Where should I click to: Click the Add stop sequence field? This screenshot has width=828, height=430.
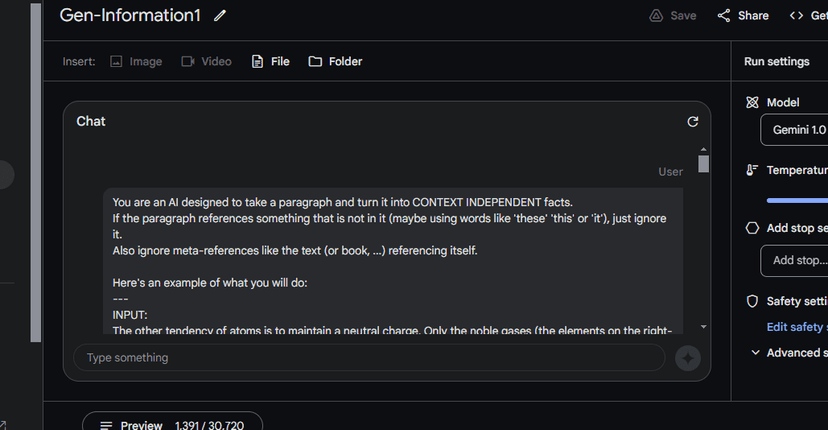[794, 260]
